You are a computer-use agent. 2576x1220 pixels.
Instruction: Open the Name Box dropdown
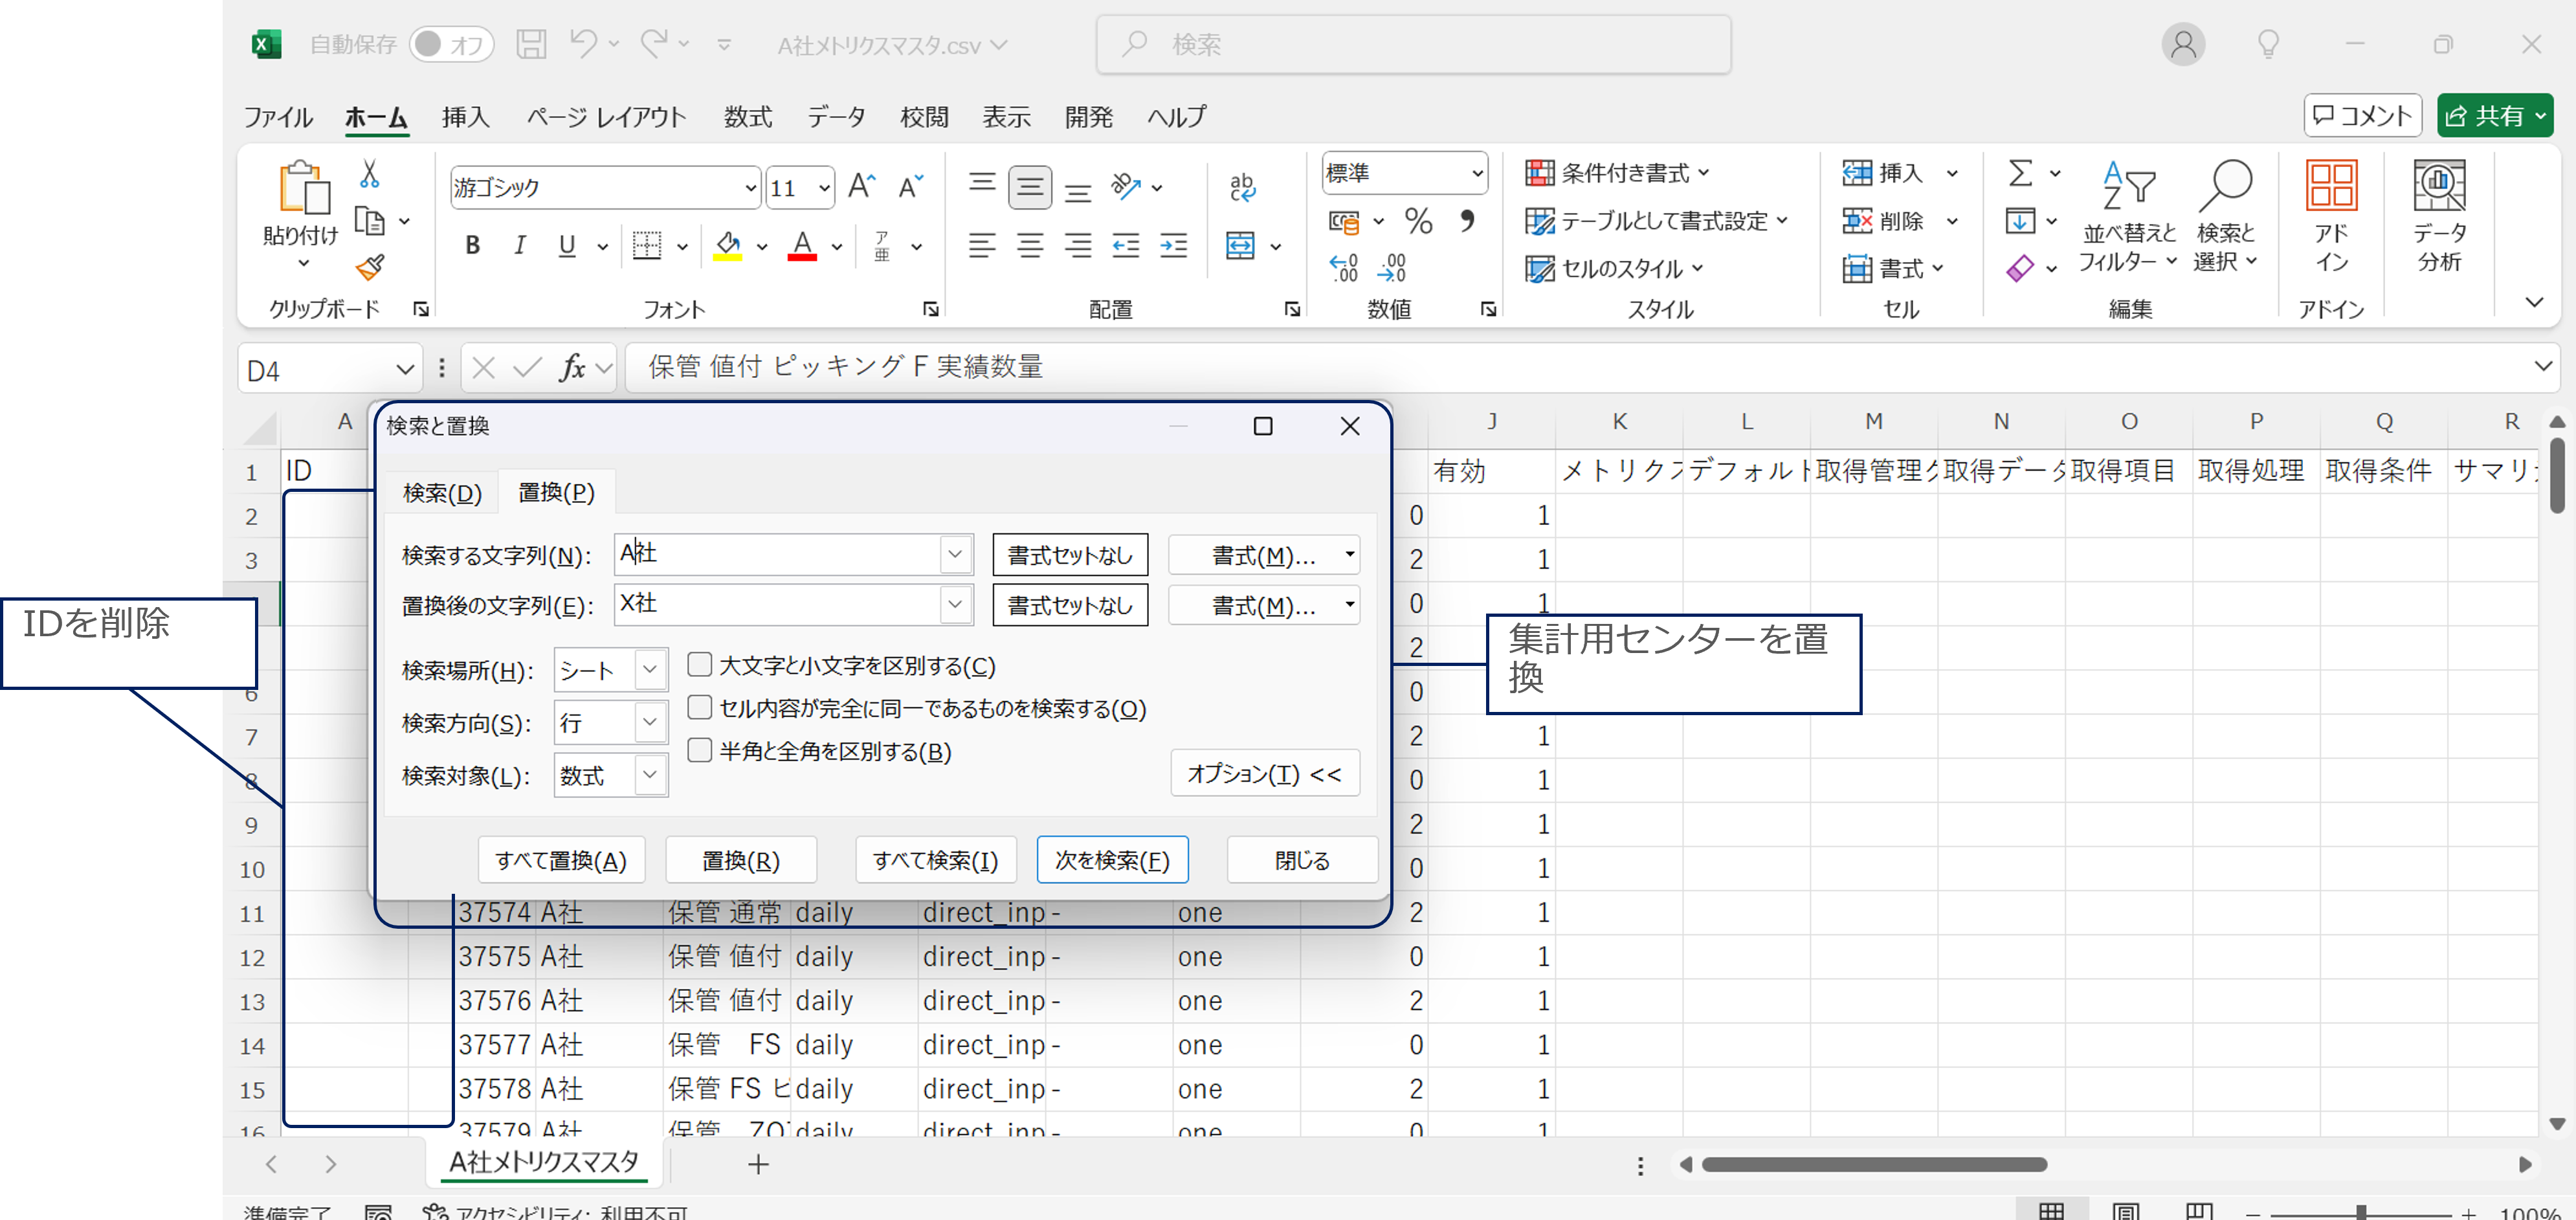click(x=404, y=370)
